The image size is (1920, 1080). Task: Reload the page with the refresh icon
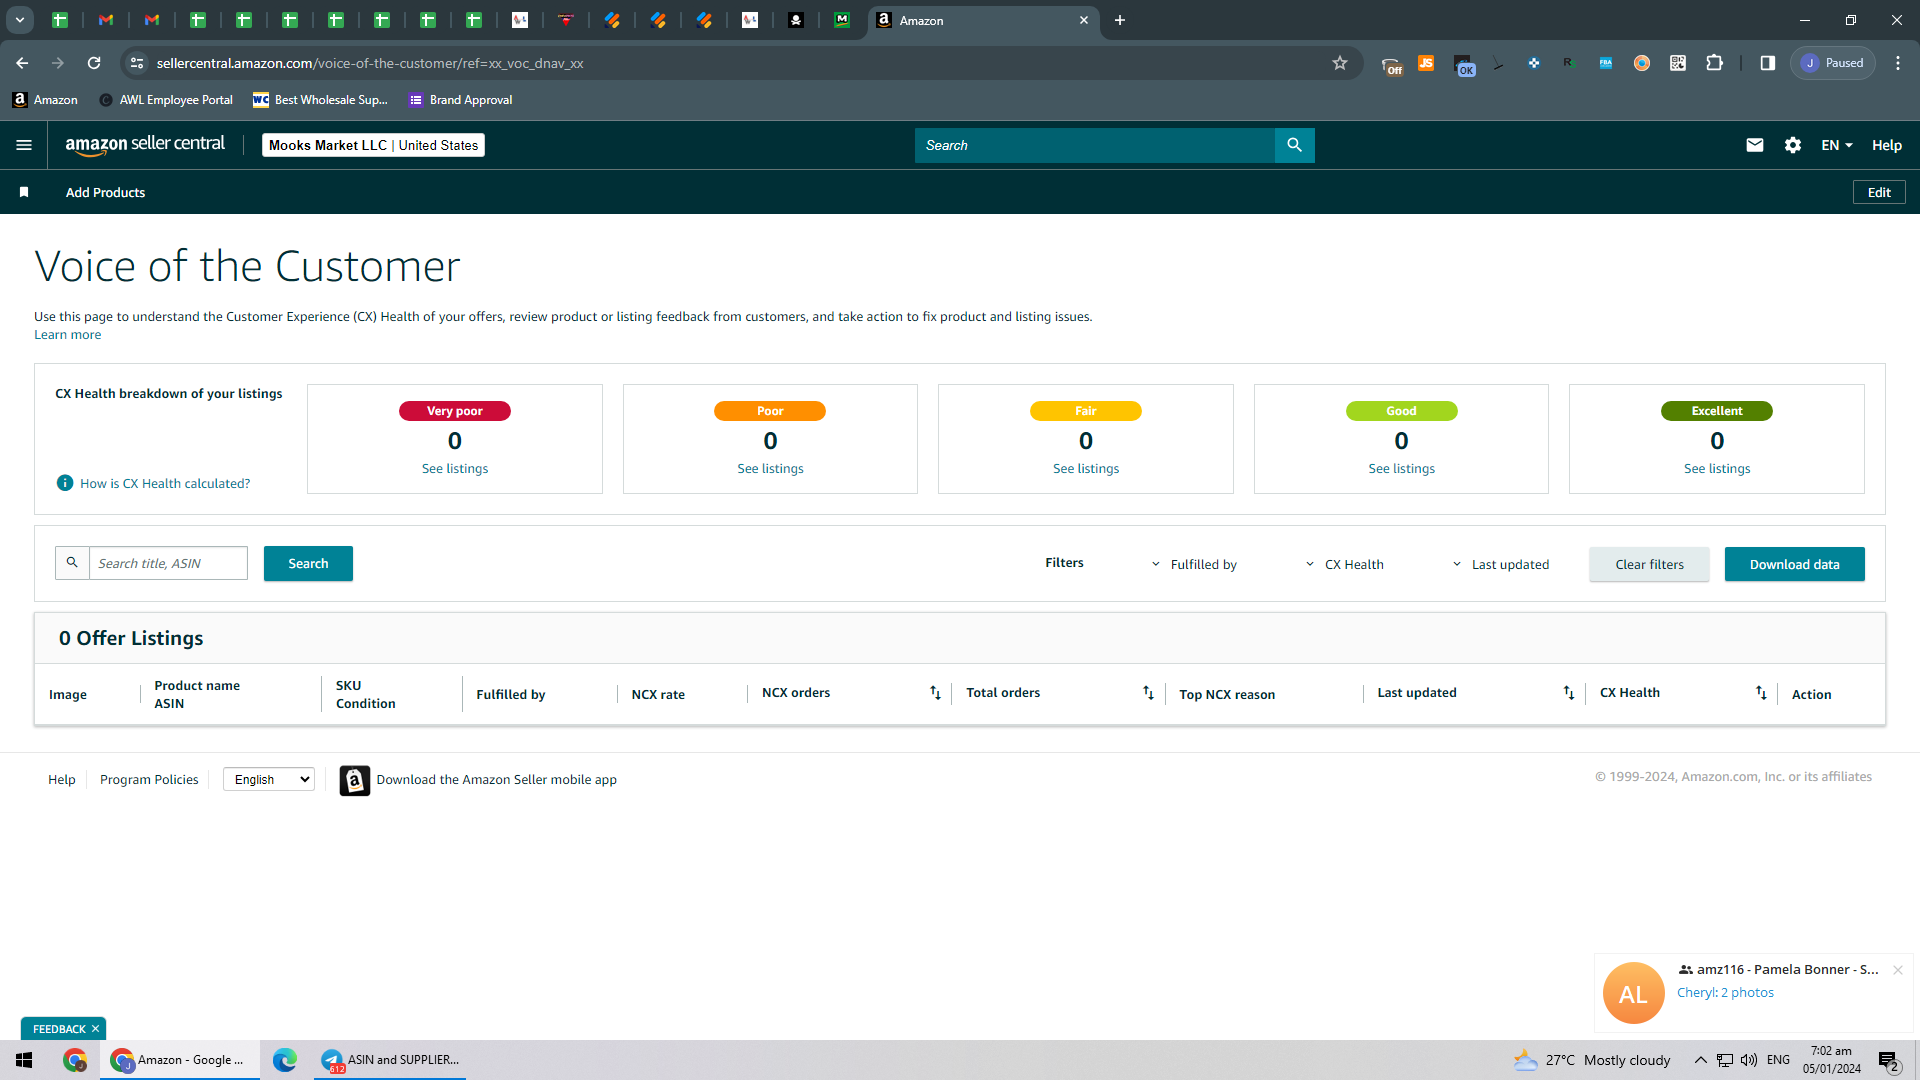point(94,63)
